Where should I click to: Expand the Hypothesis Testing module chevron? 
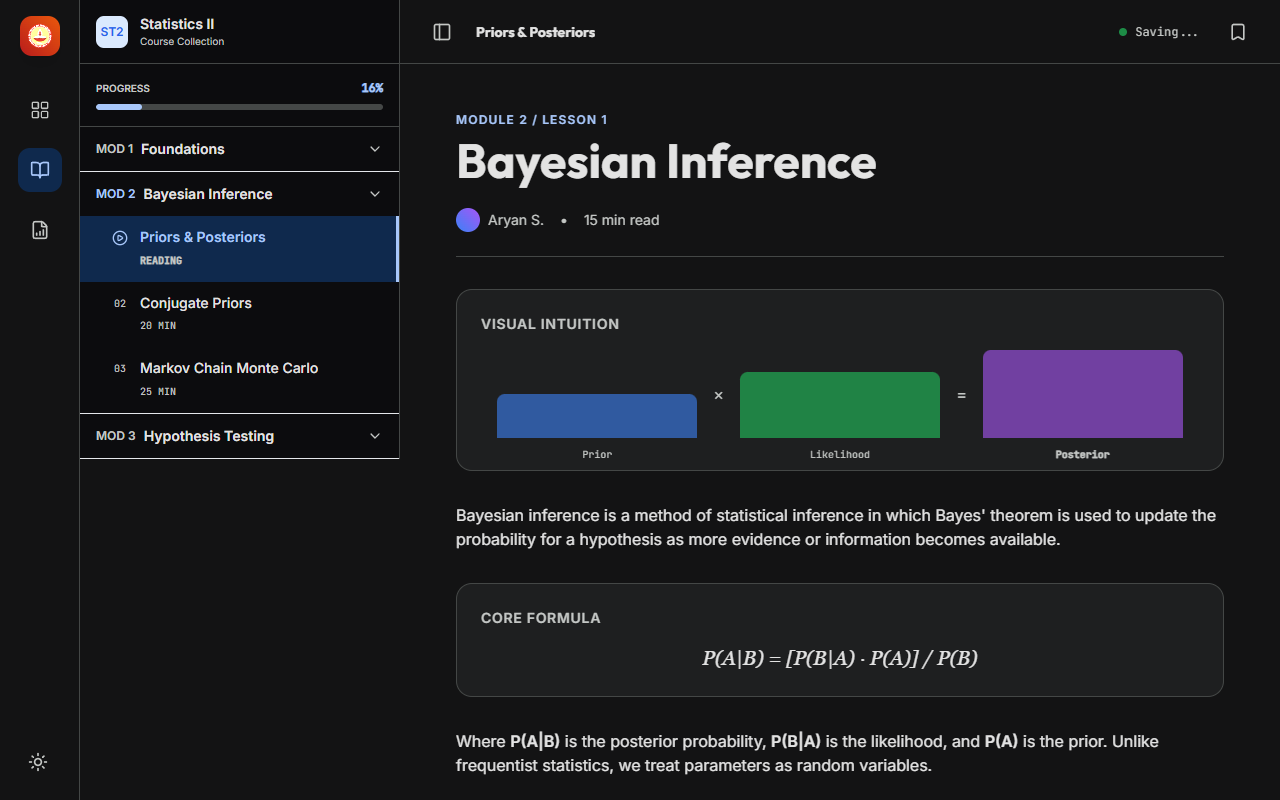[x=375, y=436]
